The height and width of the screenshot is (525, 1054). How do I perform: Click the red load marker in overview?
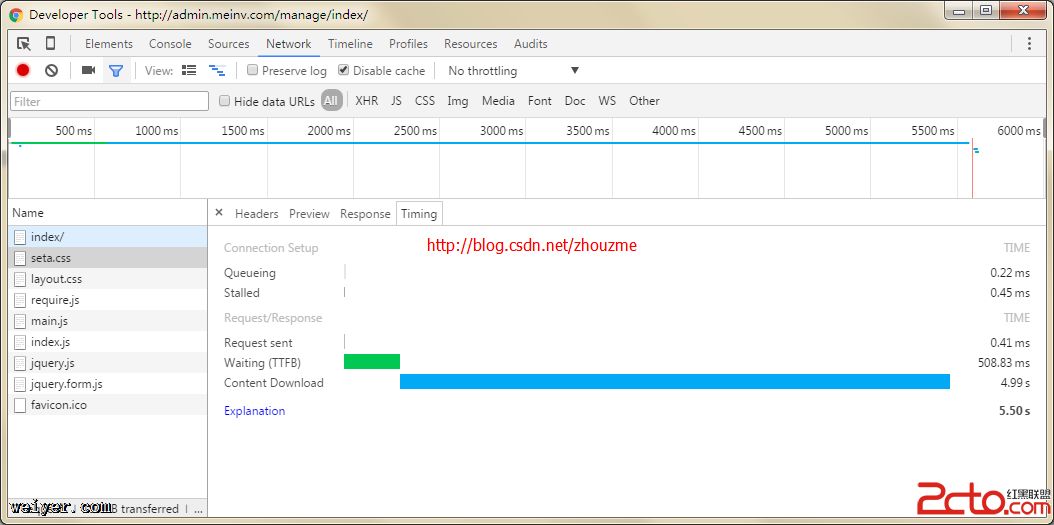[x=972, y=168]
